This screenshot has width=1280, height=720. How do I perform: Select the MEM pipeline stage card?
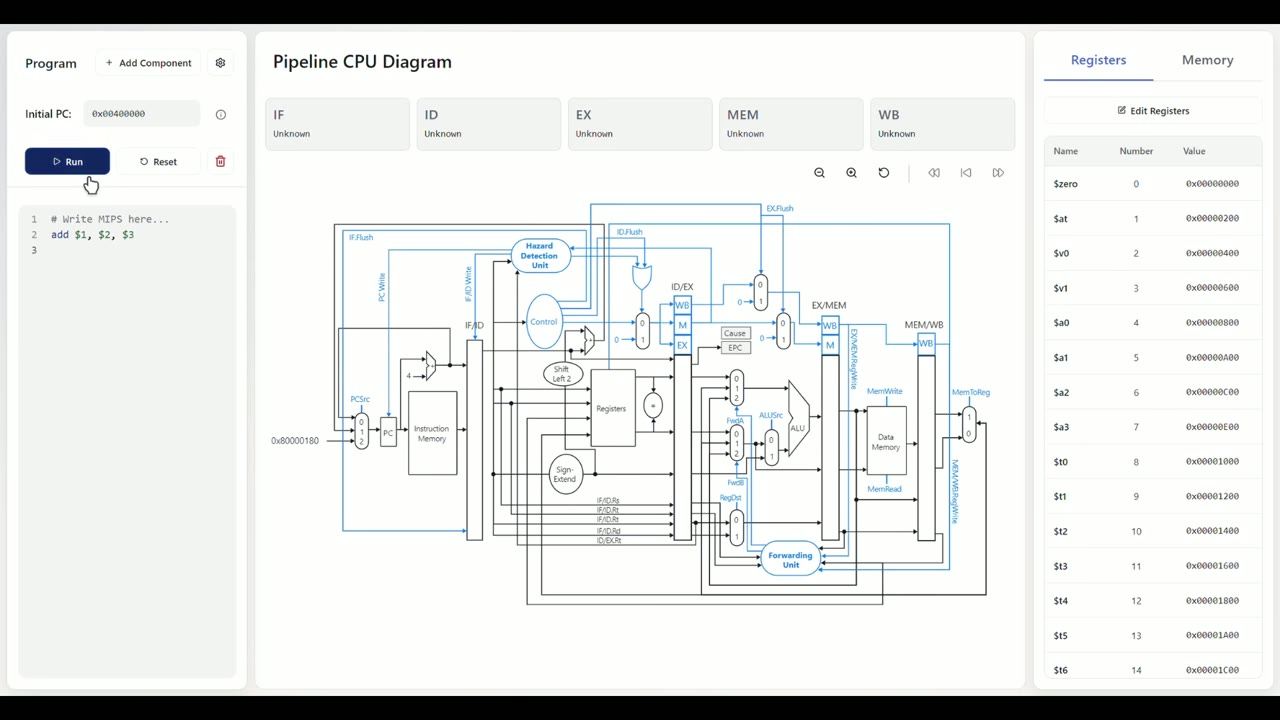click(x=791, y=124)
